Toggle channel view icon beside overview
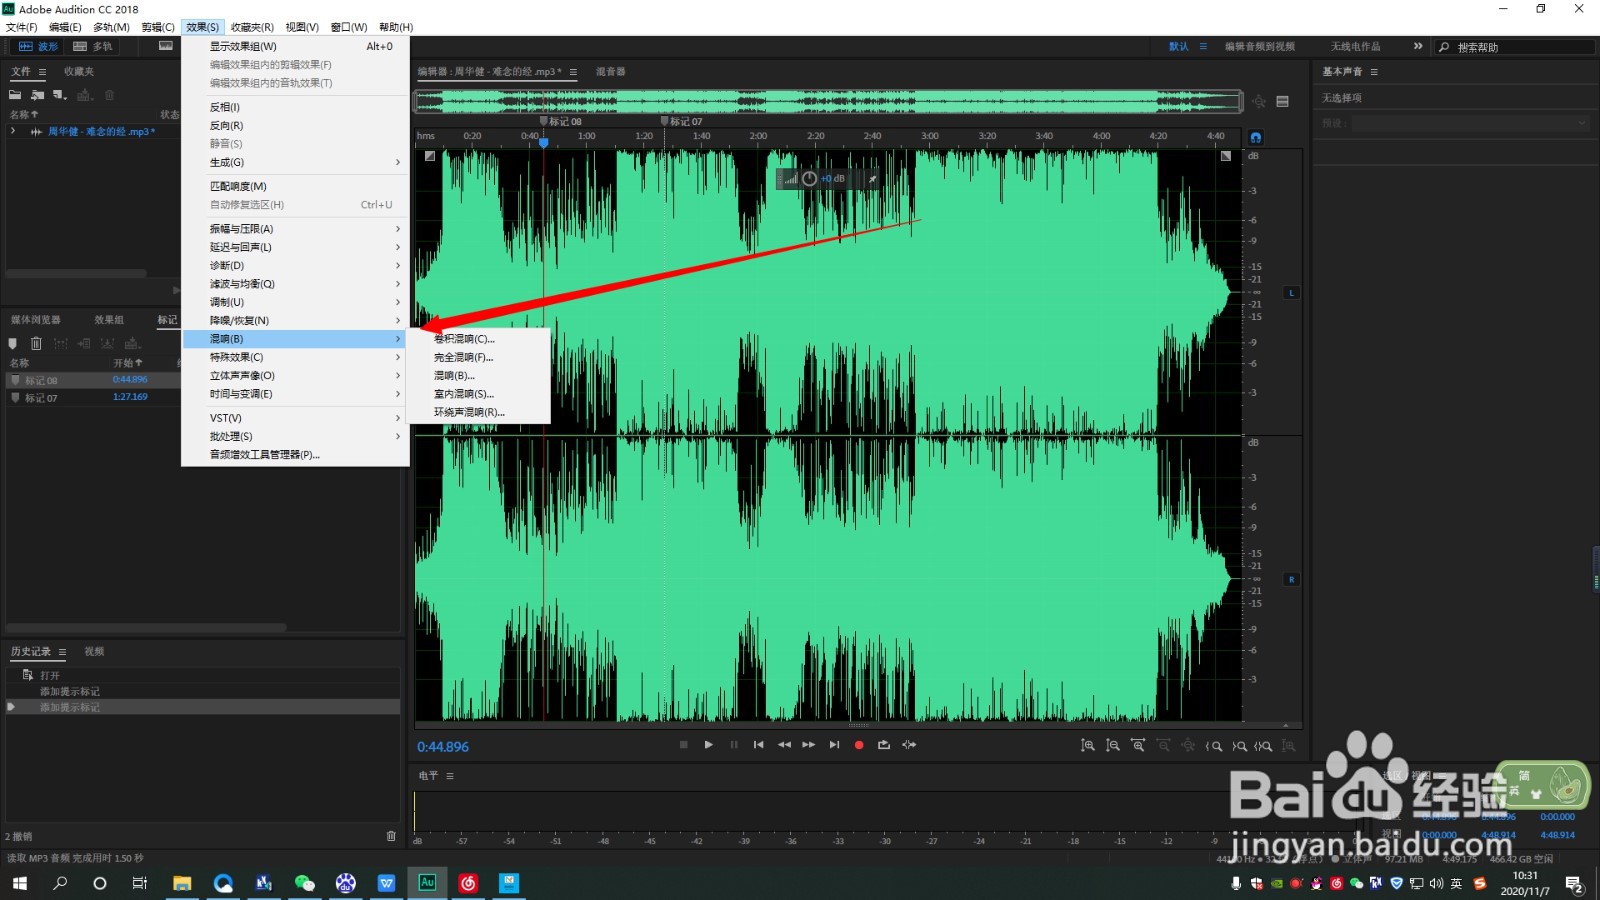Image resolution: width=1600 pixels, height=900 pixels. 1282,101
